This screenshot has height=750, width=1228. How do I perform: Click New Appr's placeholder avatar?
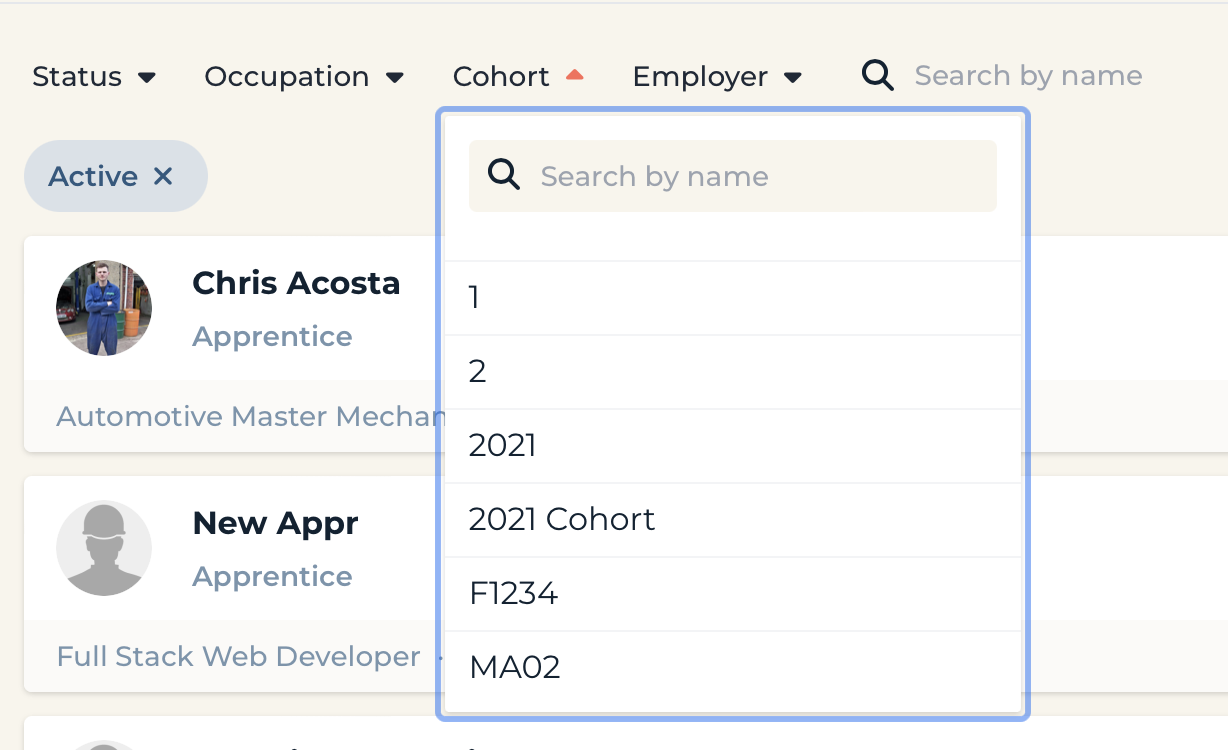[x=104, y=548]
